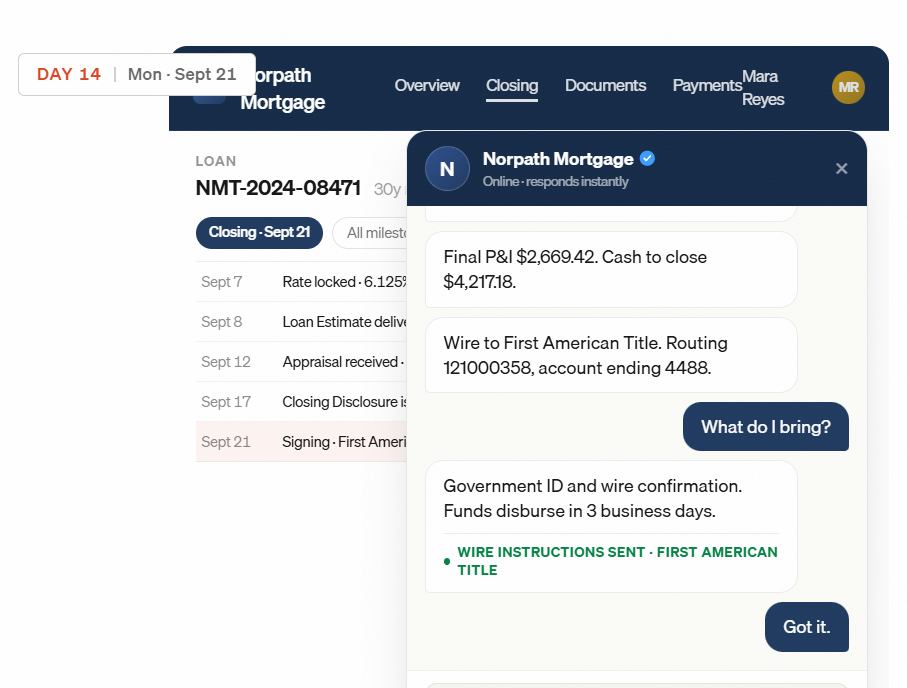Click the Online · responds instantly status
Viewport: 907px width, 688px height.
[x=555, y=182]
